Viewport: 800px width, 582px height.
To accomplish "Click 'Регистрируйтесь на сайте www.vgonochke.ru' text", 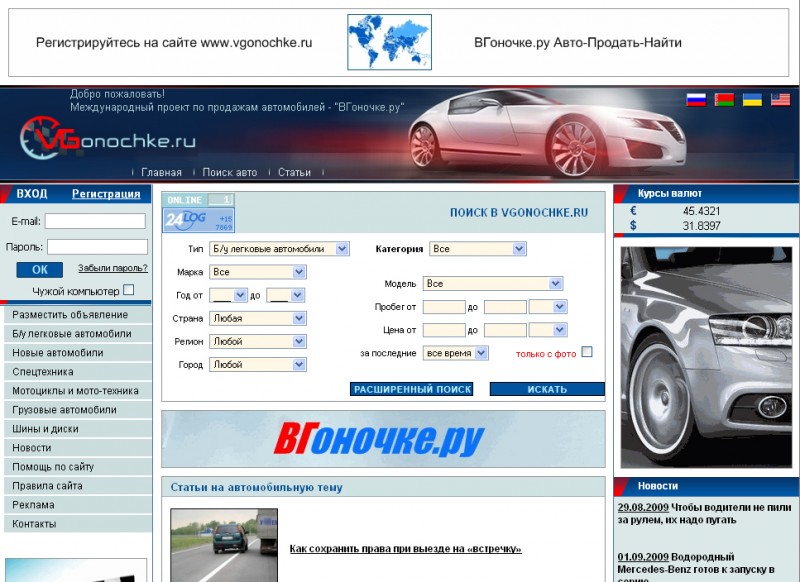I will click(x=174, y=42).
